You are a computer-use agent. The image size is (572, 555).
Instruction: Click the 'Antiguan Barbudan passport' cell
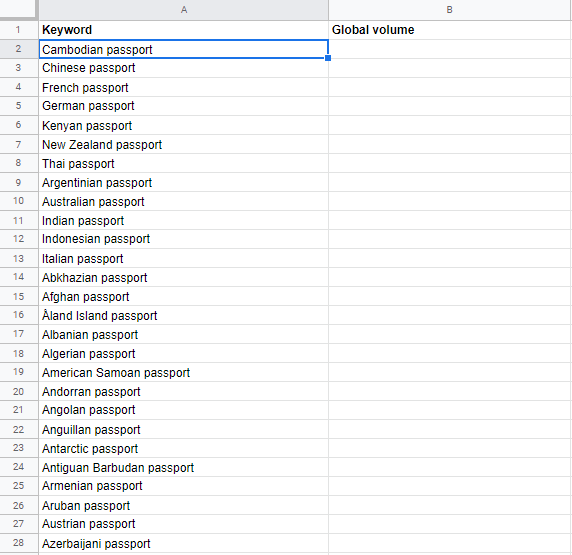coord(183,467)
